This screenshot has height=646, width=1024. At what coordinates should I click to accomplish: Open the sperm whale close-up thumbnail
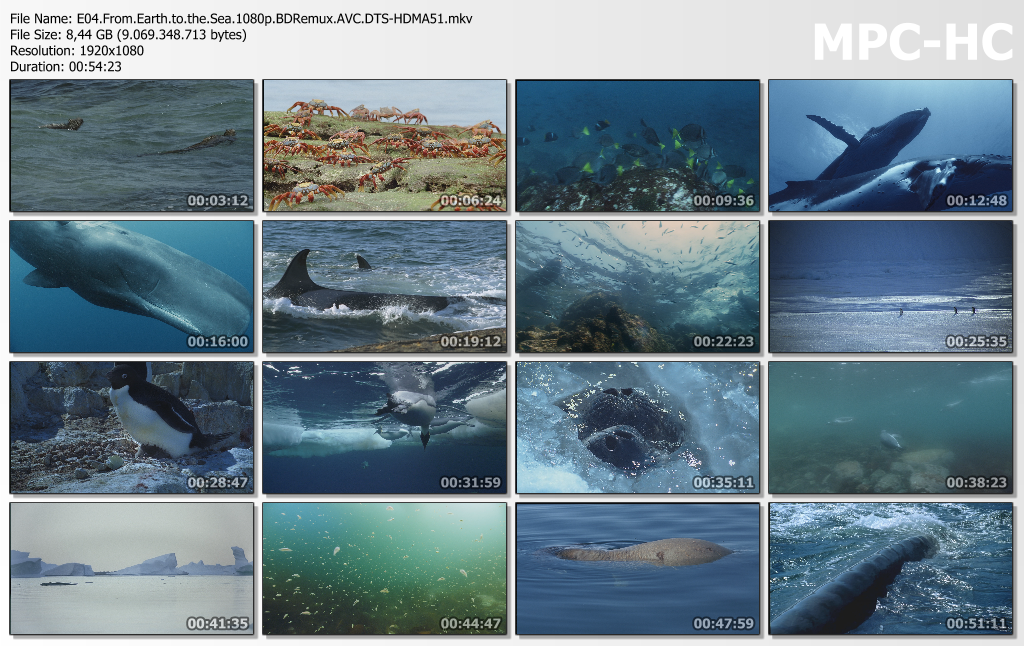[x=132, y=287]
